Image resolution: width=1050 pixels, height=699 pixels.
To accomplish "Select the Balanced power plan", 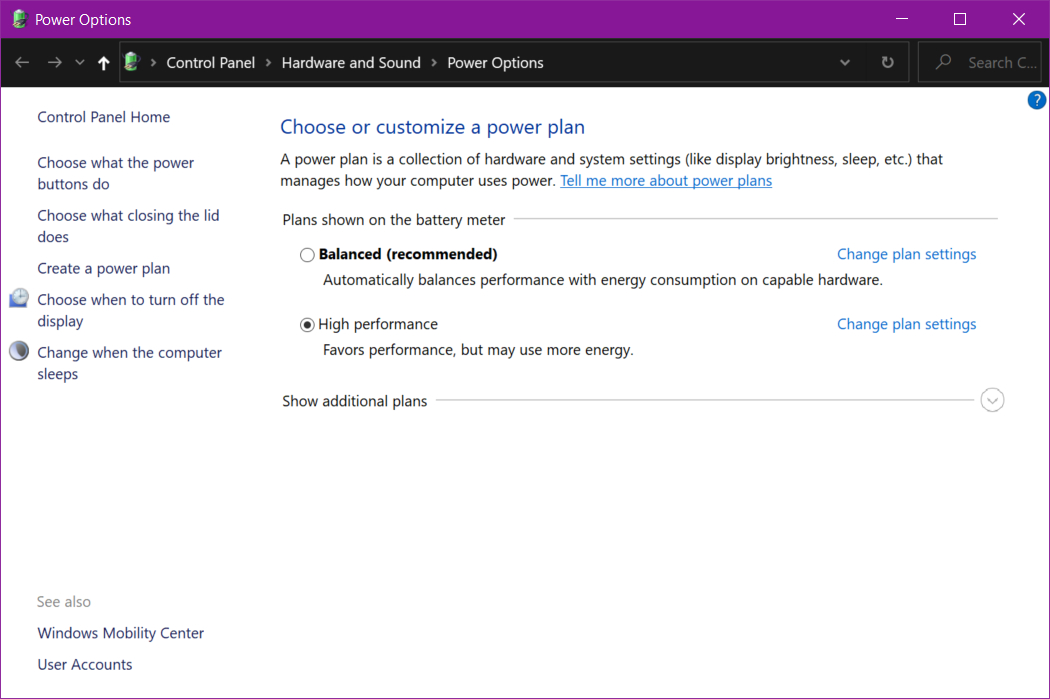I will (307, 254).
